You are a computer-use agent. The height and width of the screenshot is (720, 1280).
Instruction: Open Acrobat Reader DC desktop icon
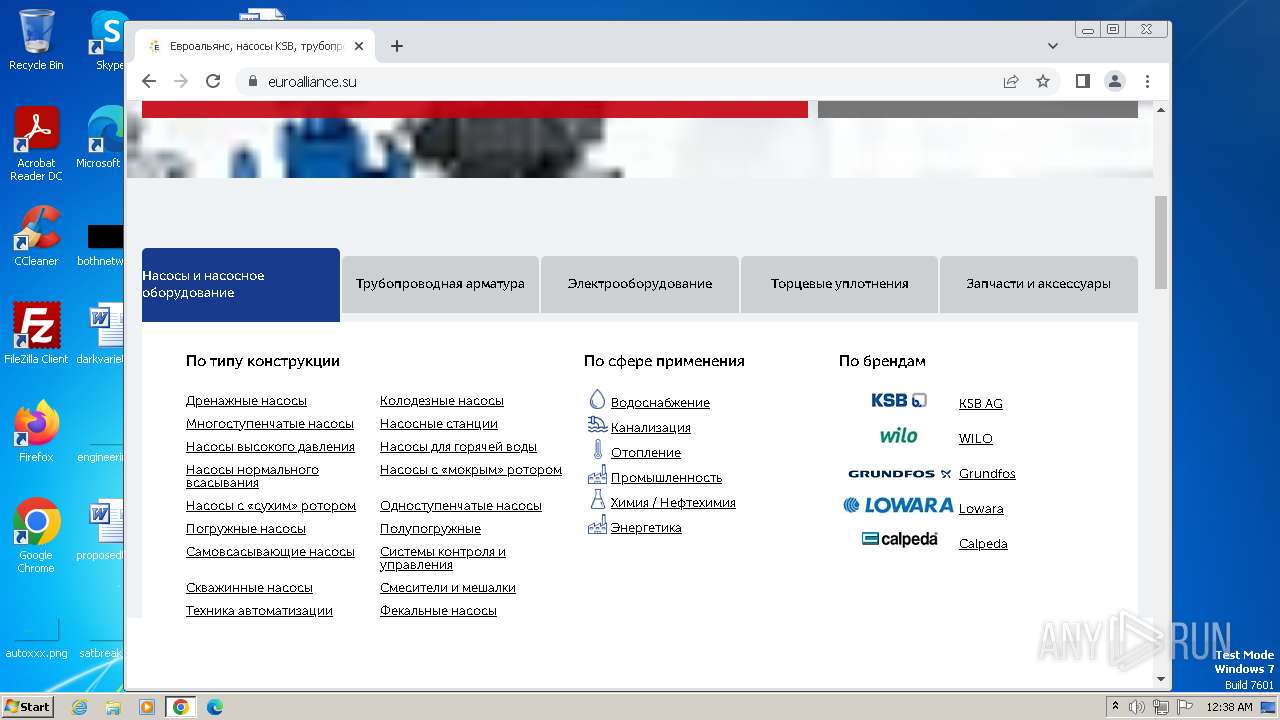point(36,144)
